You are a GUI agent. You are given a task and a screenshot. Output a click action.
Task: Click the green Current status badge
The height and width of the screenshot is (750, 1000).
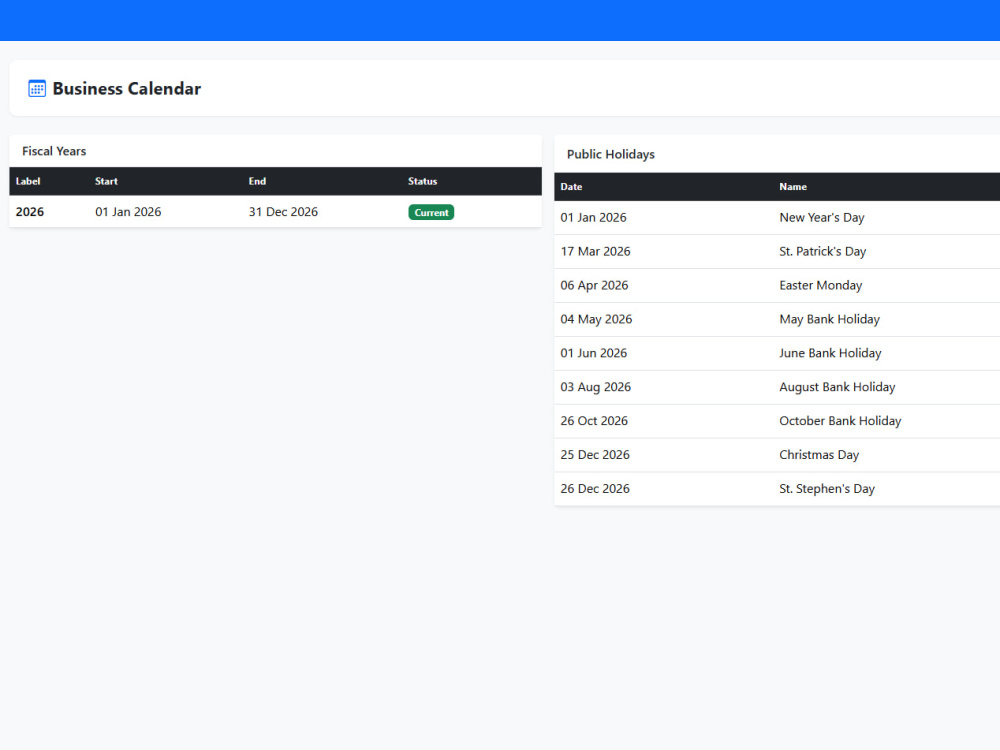coord(431,212)
